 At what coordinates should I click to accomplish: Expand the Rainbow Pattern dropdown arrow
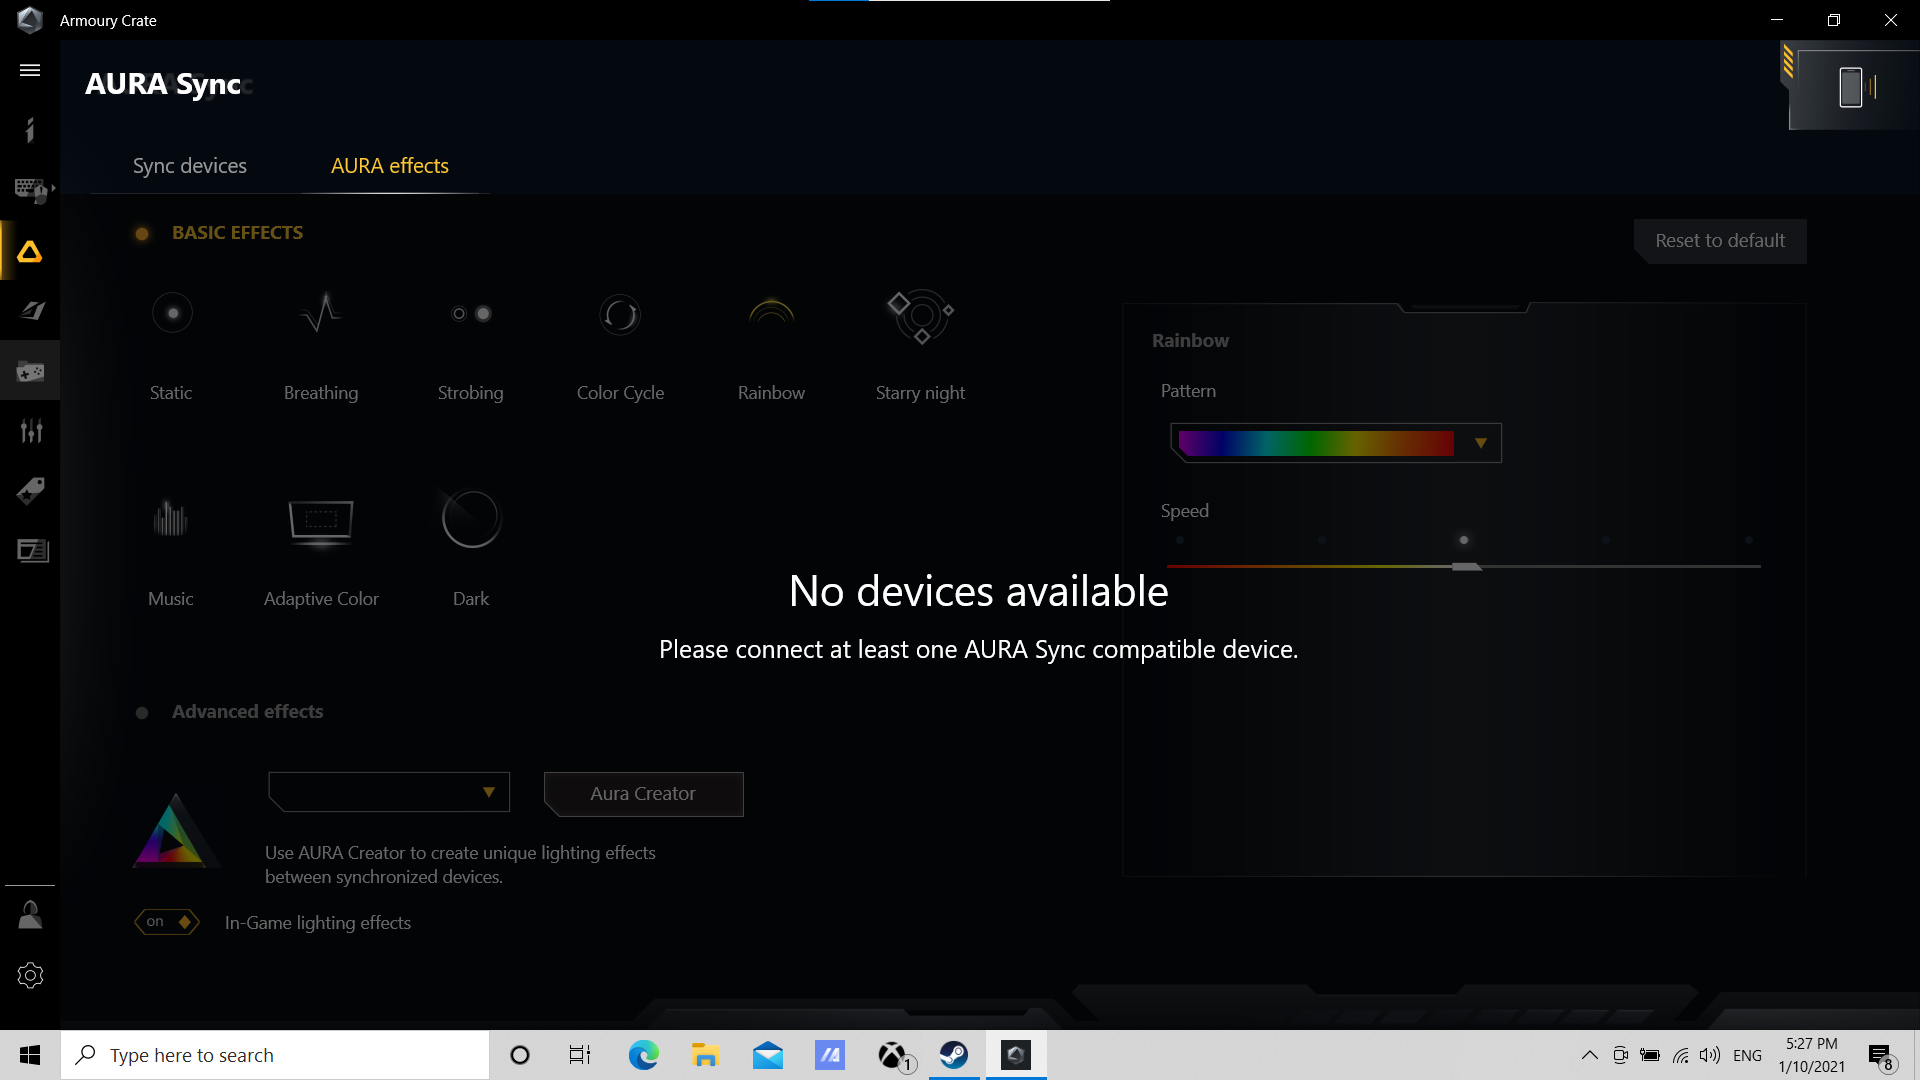[x=1481, y=443]
